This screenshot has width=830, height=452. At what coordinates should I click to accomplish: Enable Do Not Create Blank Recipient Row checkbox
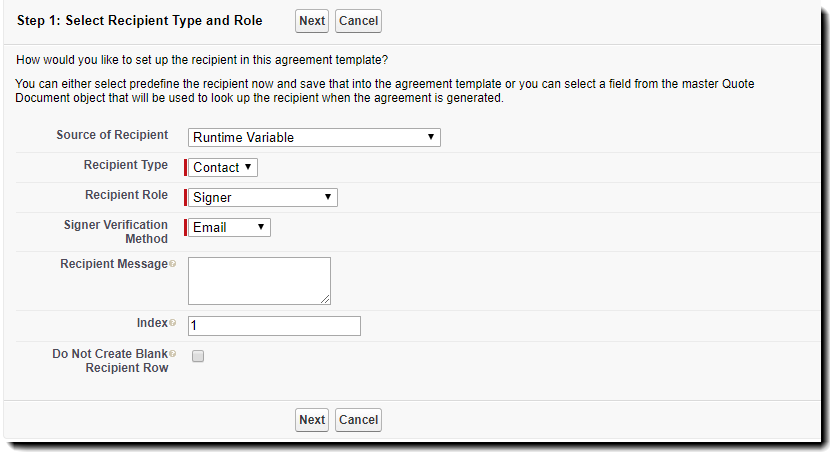198,355
